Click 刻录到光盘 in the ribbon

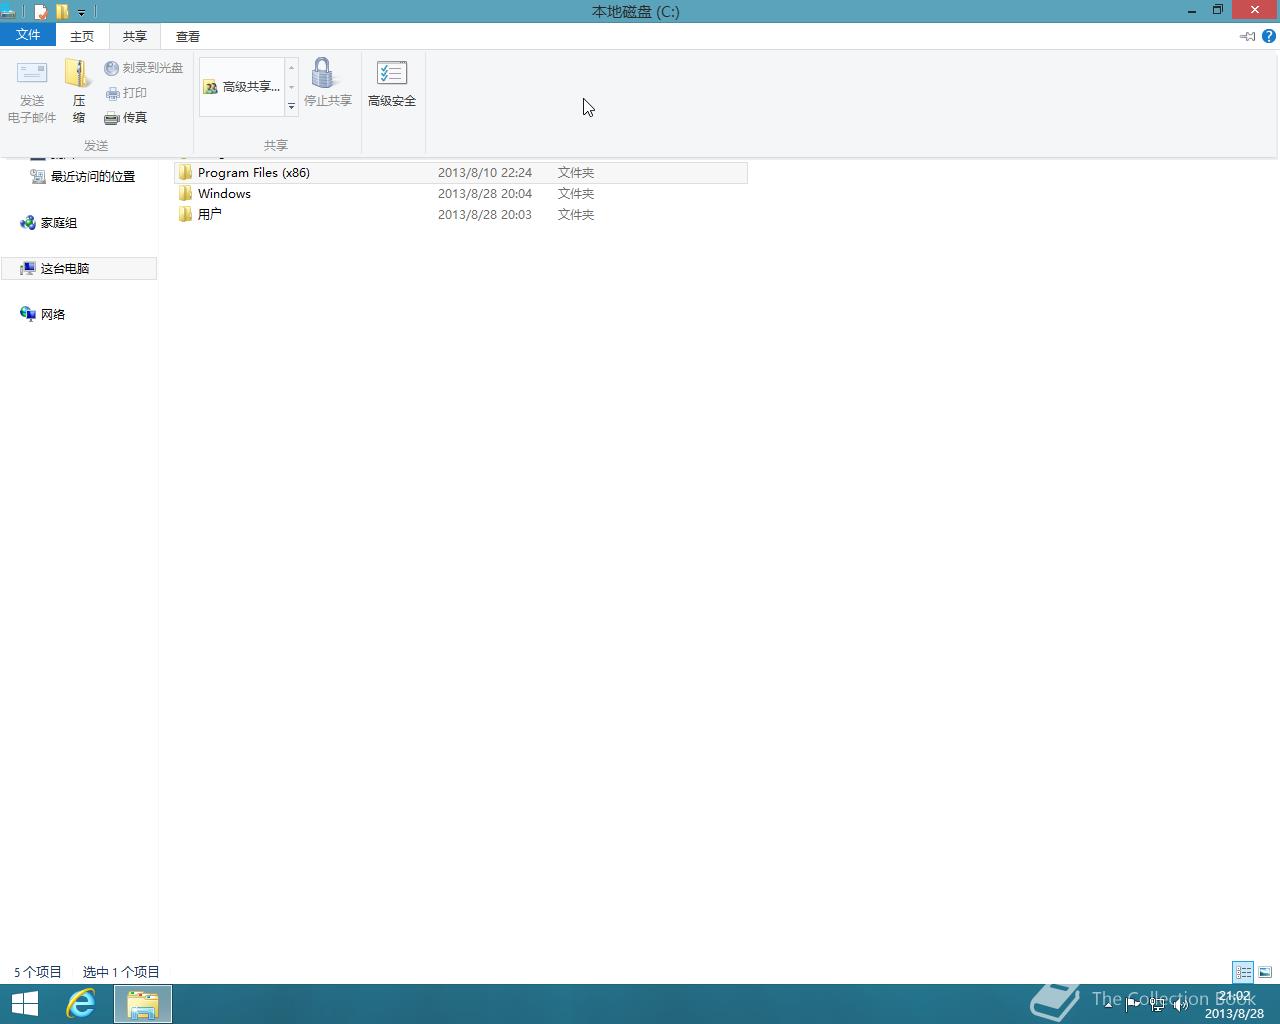click(144, 68)
